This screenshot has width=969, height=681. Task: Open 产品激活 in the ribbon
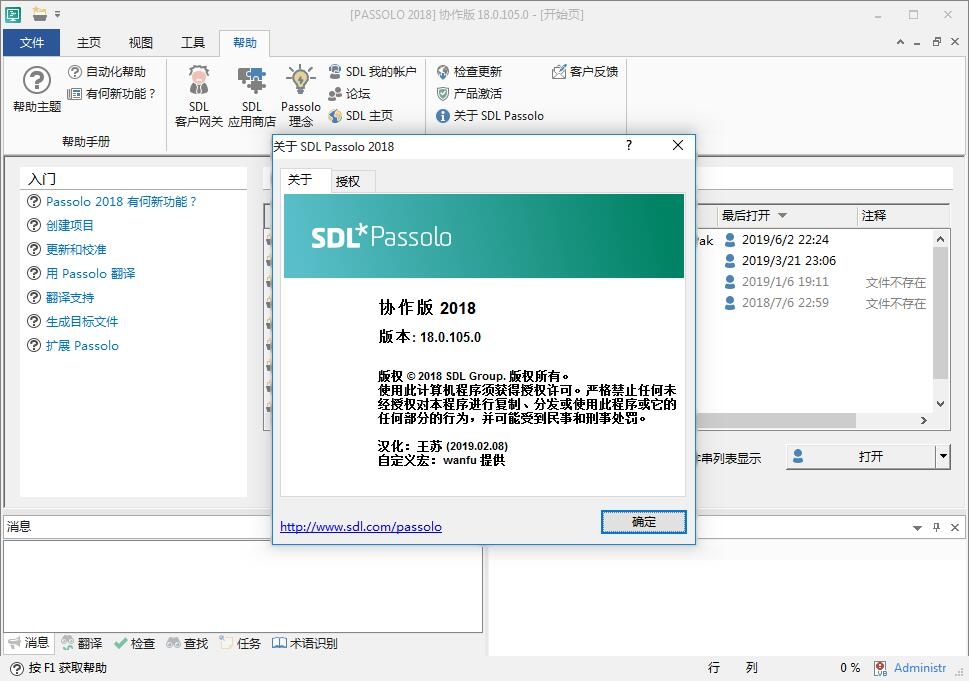[x=469, y=93]
